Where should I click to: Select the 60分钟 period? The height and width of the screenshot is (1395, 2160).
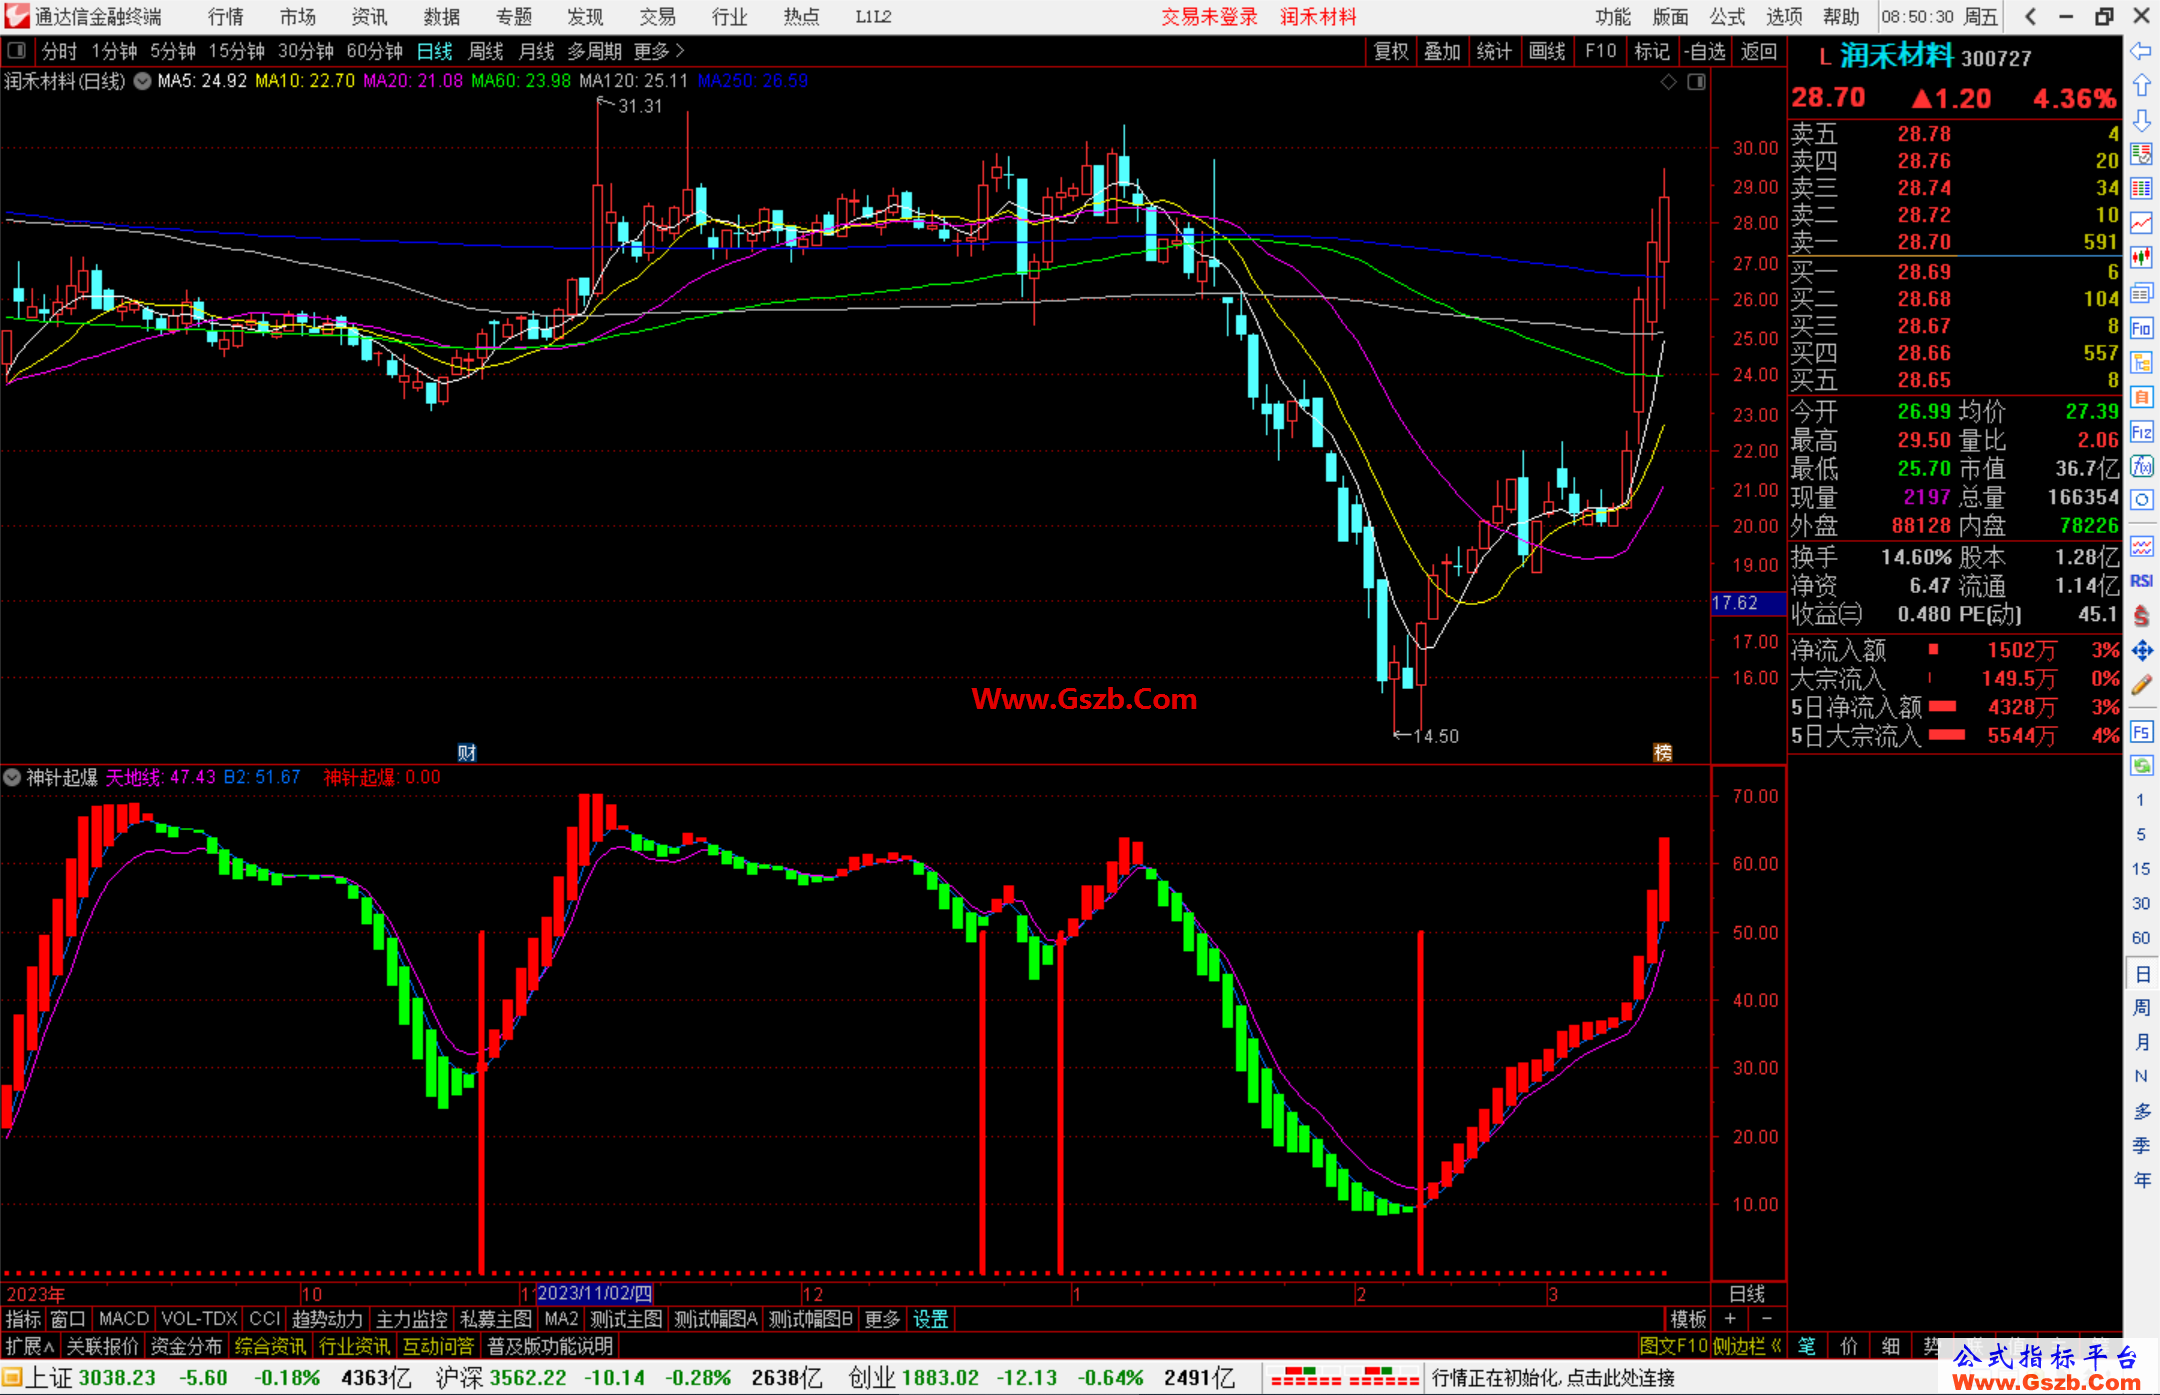(374, 51)
